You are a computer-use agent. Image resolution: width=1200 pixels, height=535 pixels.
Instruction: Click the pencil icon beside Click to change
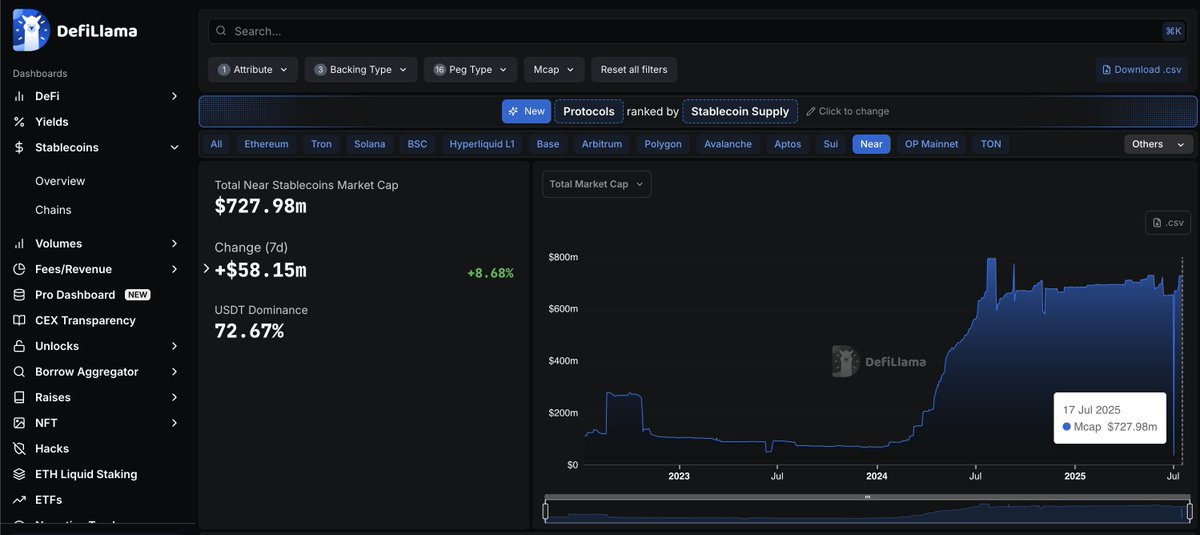pyautogui.click(x=811, y=111)
